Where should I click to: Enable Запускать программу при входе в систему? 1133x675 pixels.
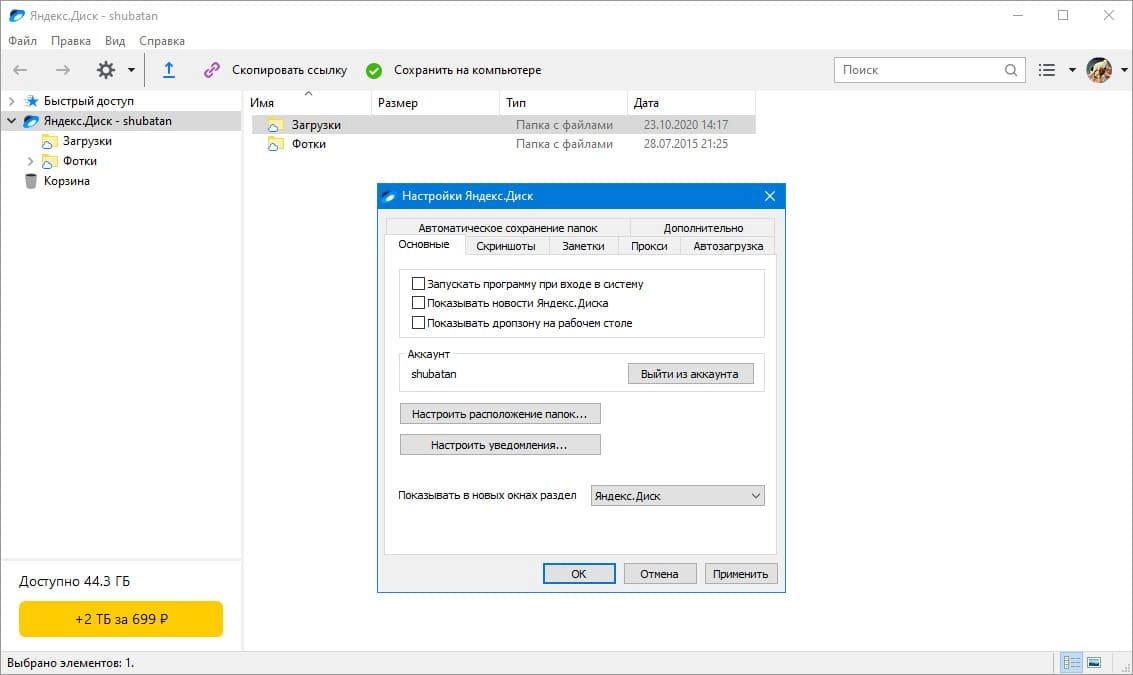pos(418,283)
